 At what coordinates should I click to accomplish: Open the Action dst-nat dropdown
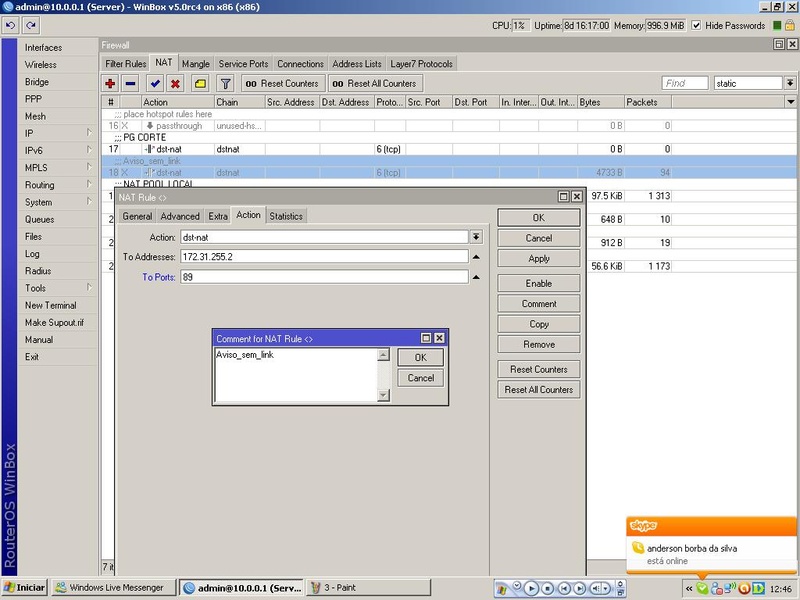point(476,237)
